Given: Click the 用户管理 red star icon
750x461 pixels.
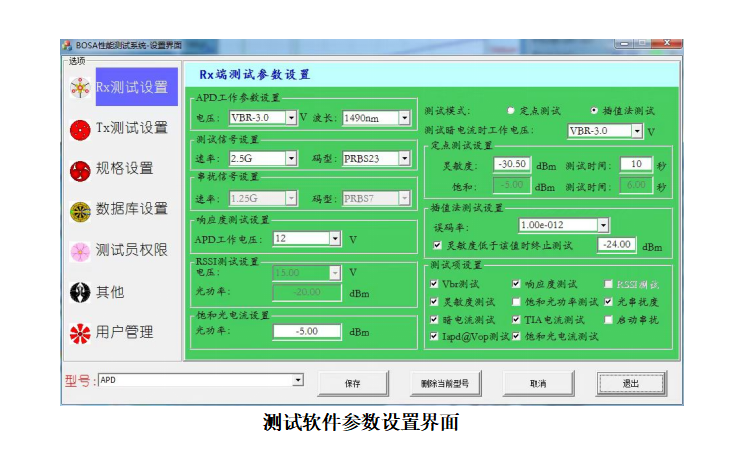Looking at the screenshot, I should point(80,333).
